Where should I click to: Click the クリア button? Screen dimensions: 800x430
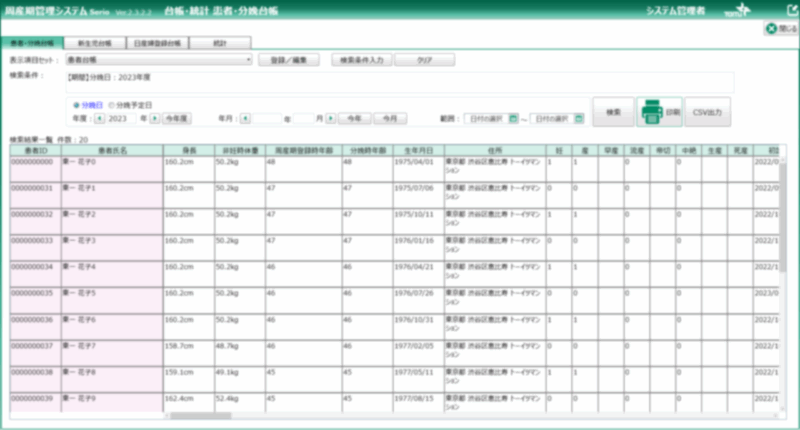pos(424,60)
